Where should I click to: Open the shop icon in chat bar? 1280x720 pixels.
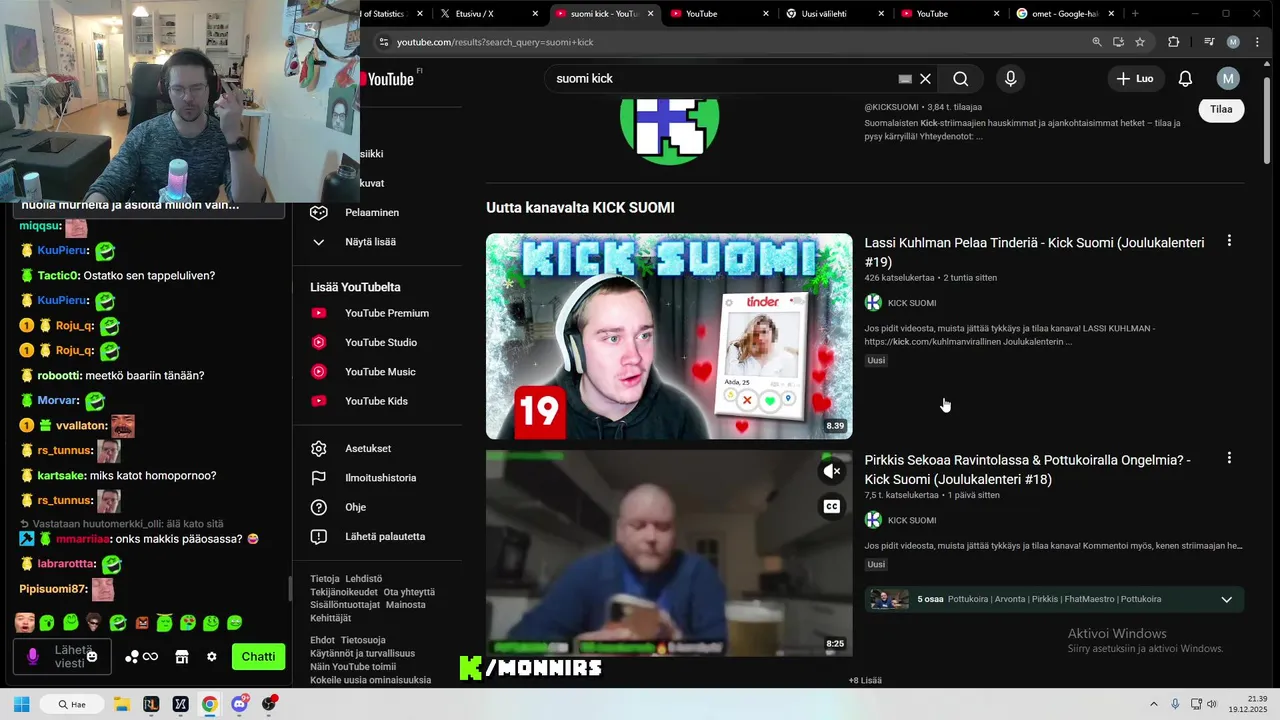click(182, 657)
